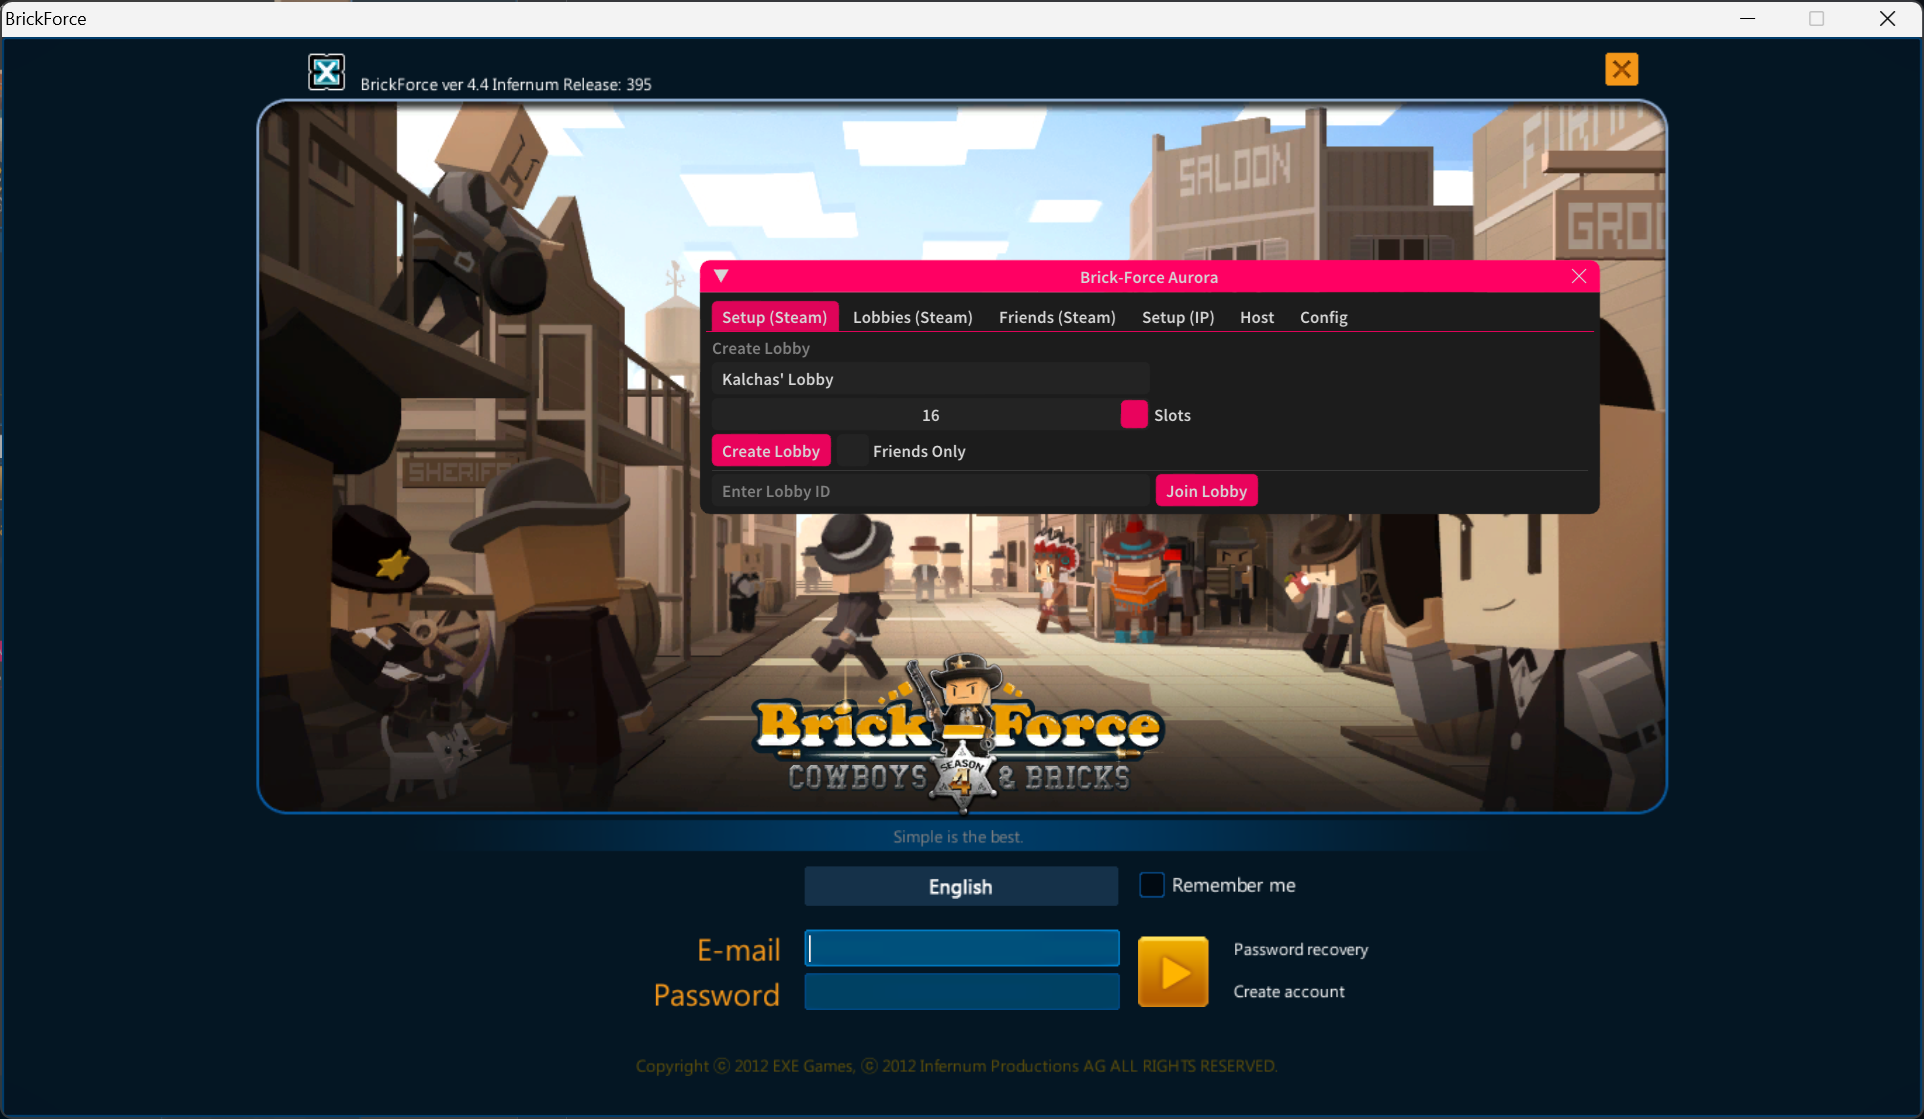Click the Join Lobby button

pos(1206,491)
